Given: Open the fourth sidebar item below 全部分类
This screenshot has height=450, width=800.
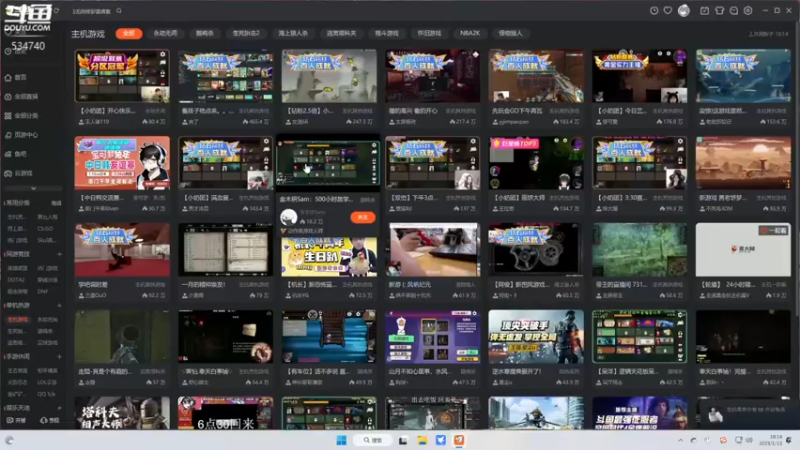Looking at the screenshot, I should click(21, 135).
